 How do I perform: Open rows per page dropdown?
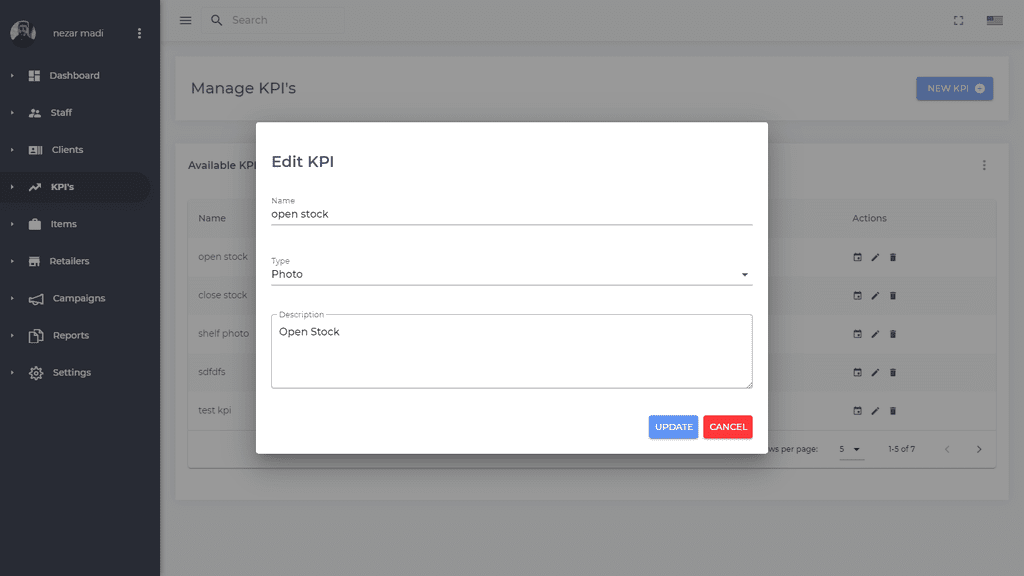851,449
